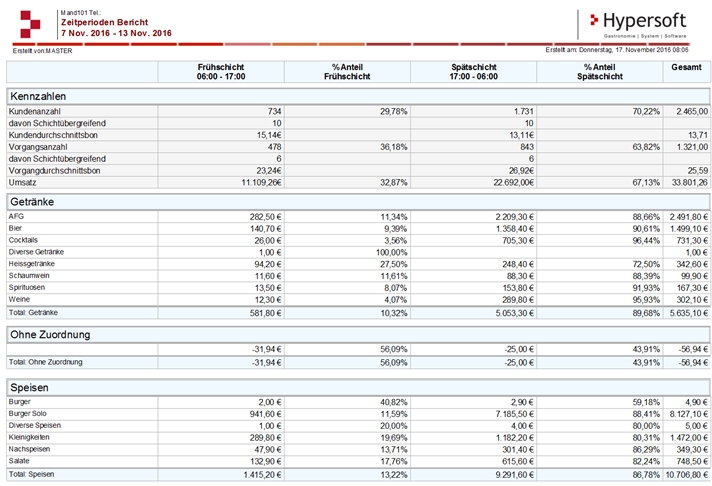The width and height of the screenshot is (712, 486).
Task: Click the Nachspeisen row label
Action: tap(29, 449)
